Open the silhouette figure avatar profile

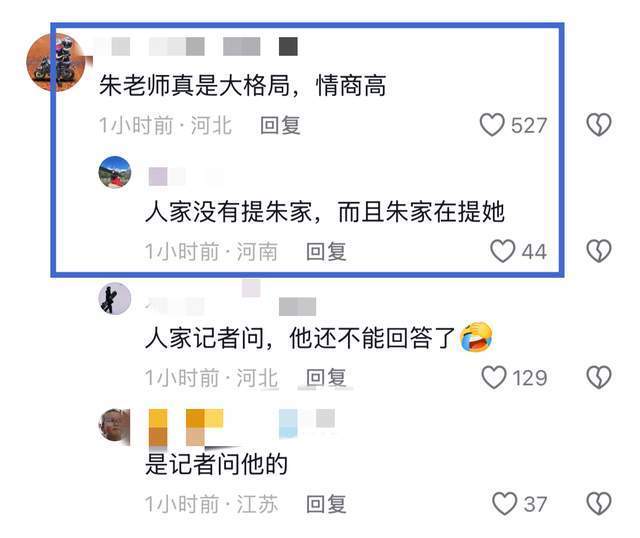(x=115, y=298)
